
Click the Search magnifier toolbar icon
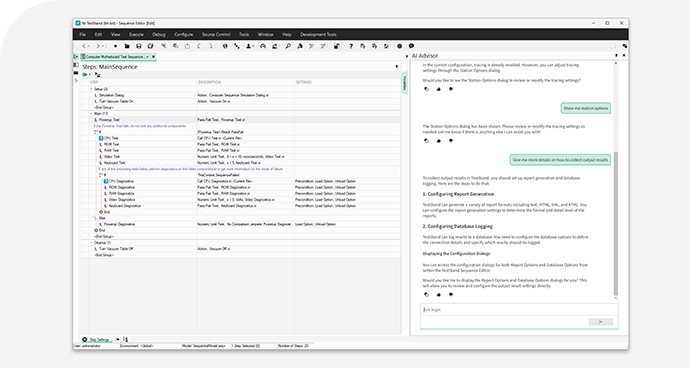pyautogui.click(x=288, y=46)
